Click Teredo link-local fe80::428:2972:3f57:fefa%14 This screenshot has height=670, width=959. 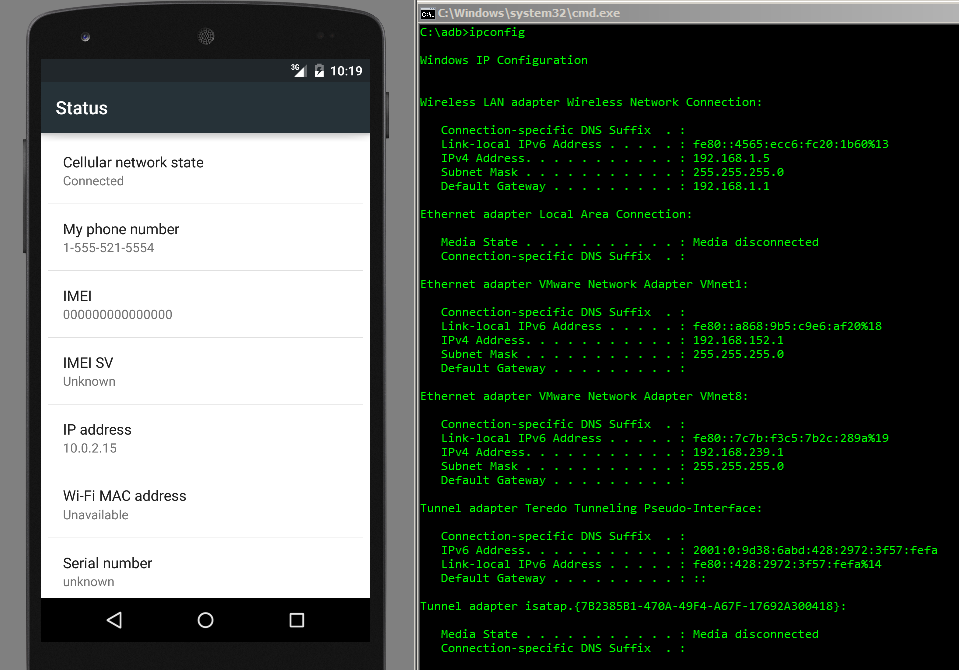(x=787, y=564)
